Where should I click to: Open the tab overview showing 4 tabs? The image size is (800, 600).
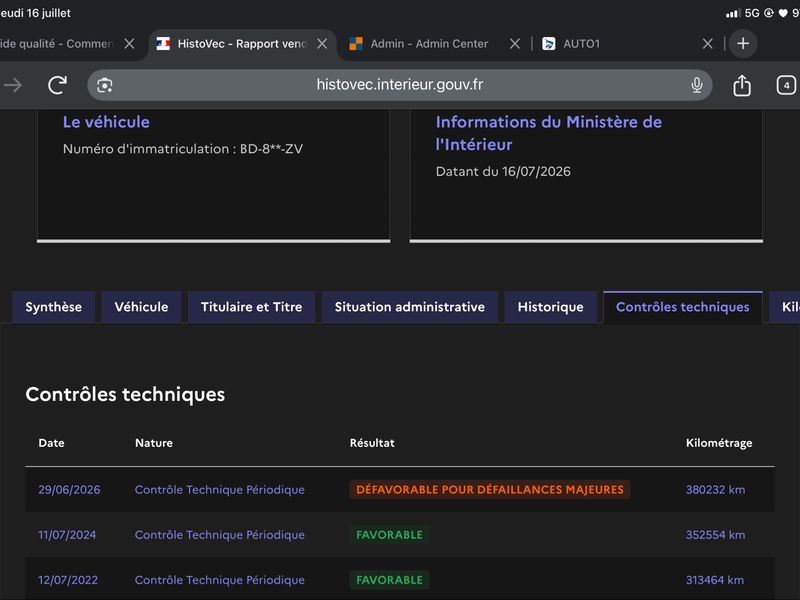tap(786, 85)
